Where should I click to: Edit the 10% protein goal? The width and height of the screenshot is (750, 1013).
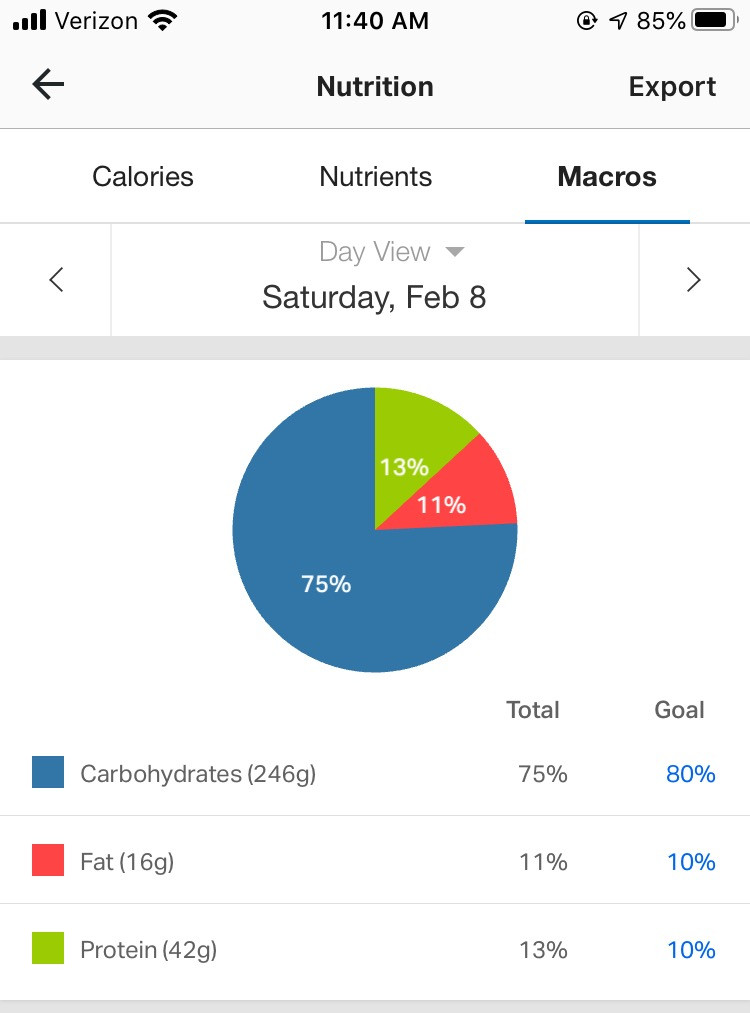tap(691, 950)
